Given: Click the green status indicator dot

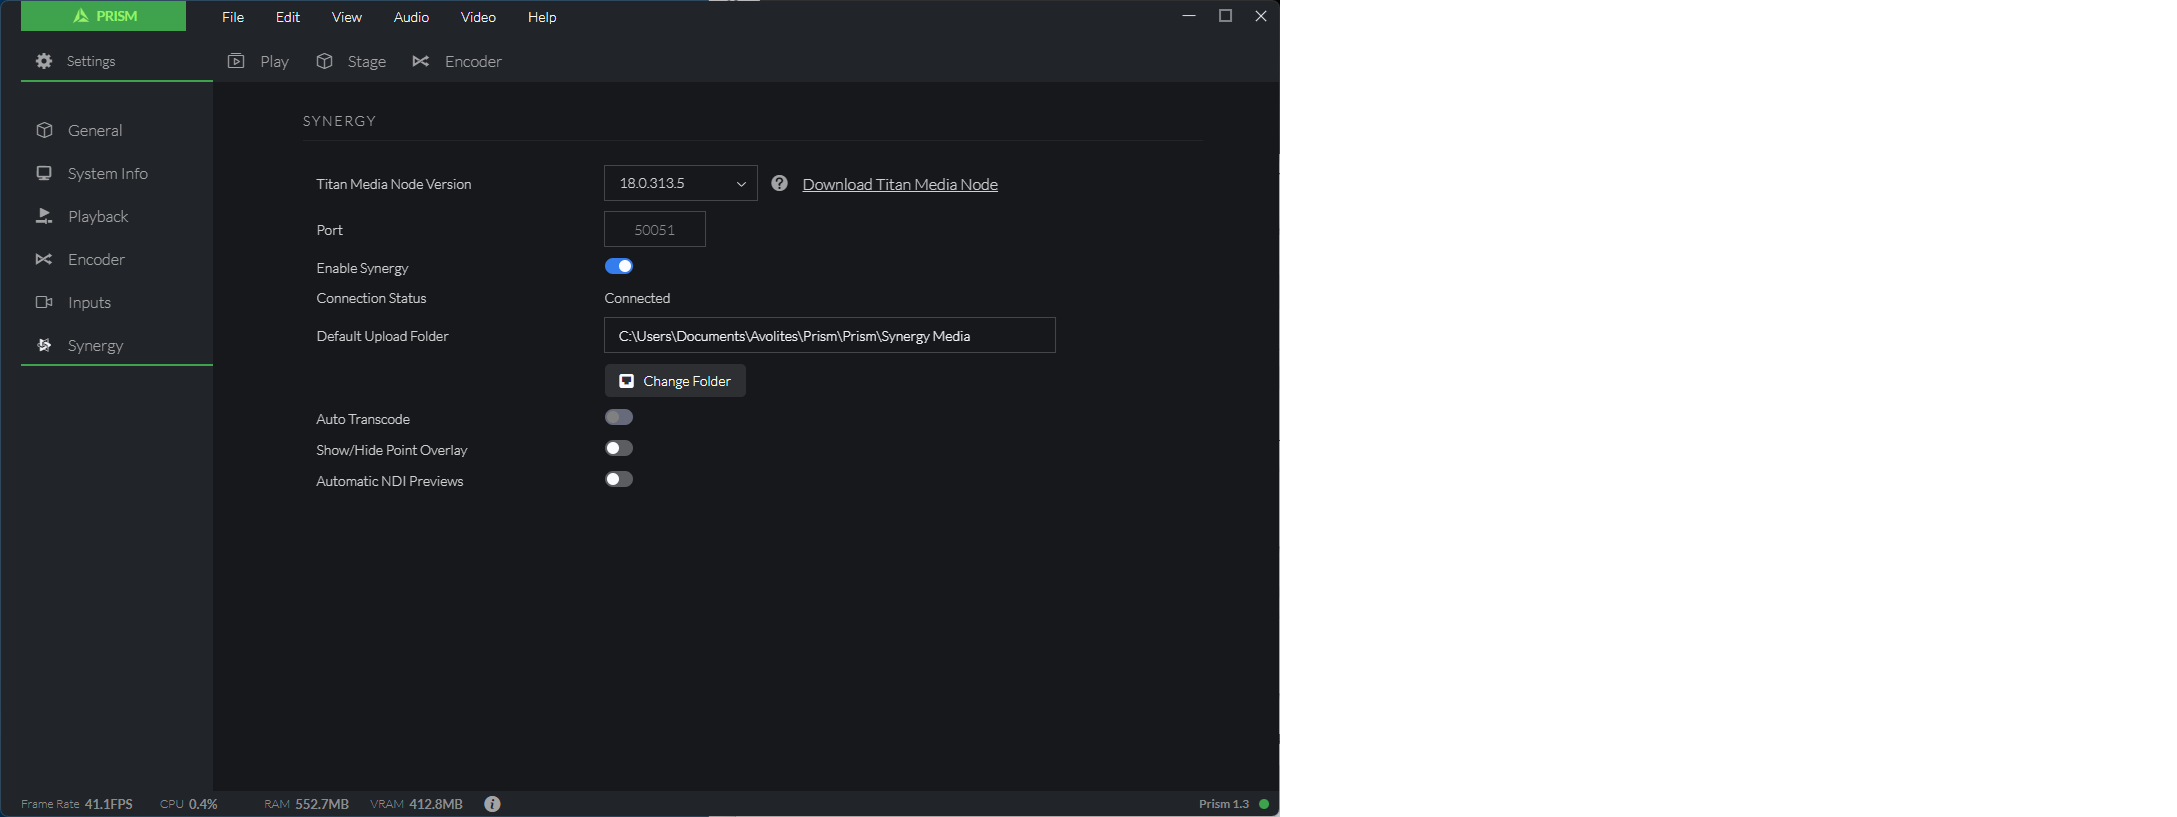Looking at the screenshot, I should 1264,804.
